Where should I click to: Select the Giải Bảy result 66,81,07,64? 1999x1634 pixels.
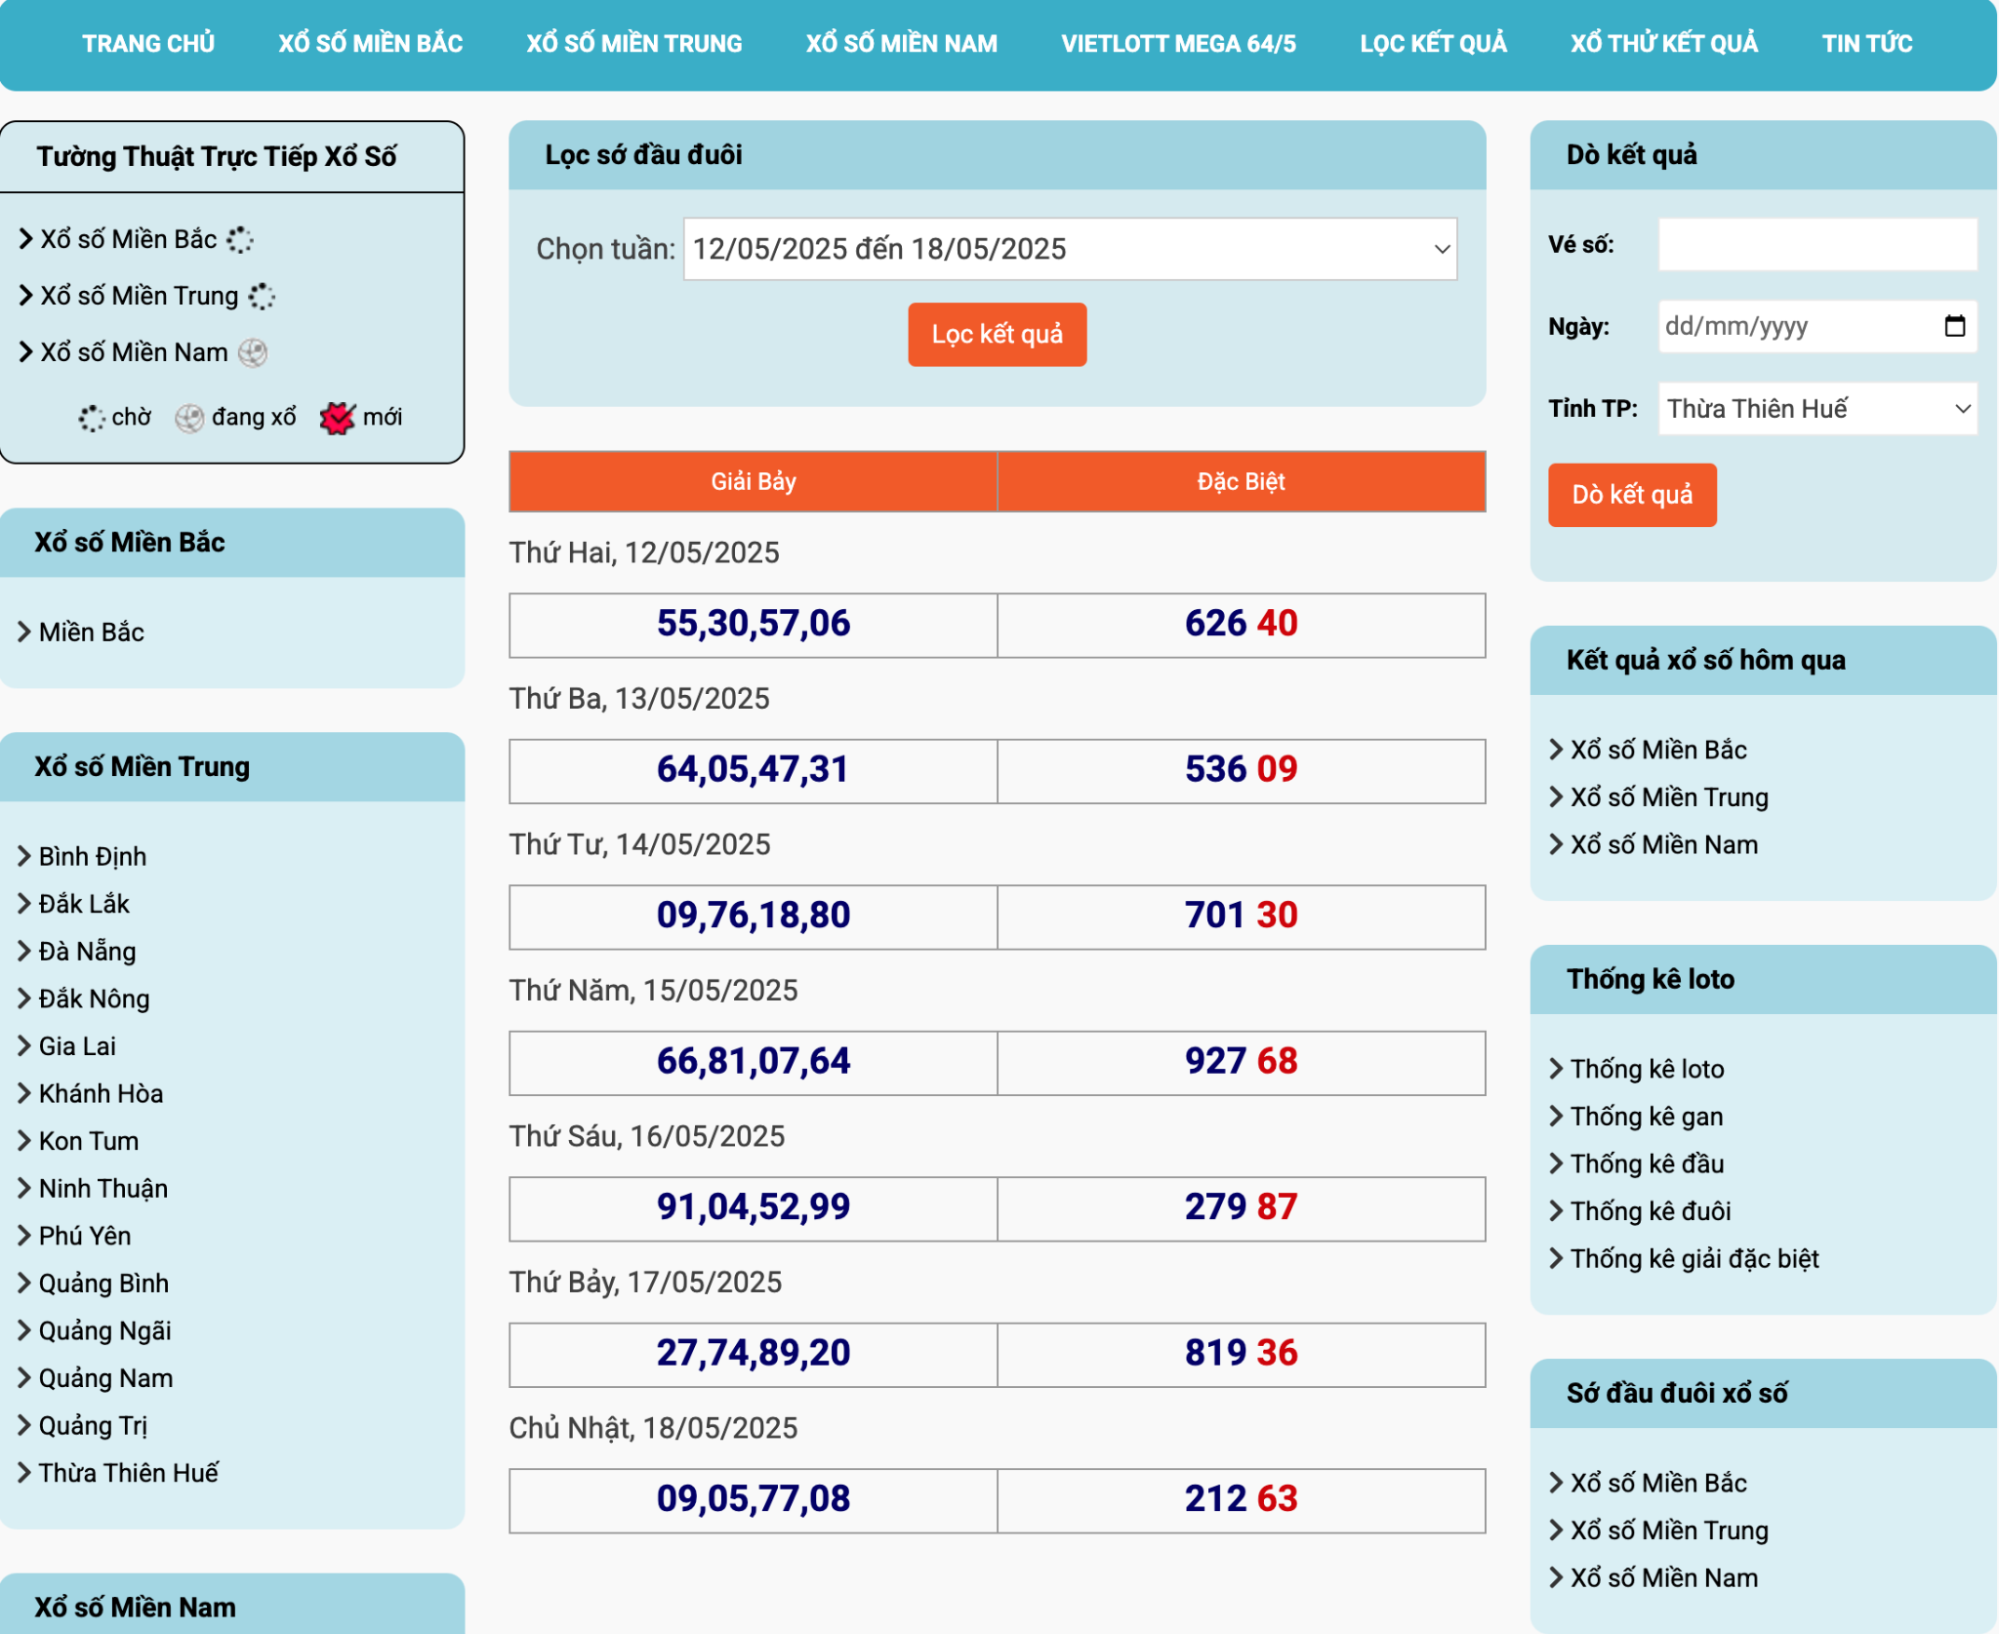[x=753, y=1062]
